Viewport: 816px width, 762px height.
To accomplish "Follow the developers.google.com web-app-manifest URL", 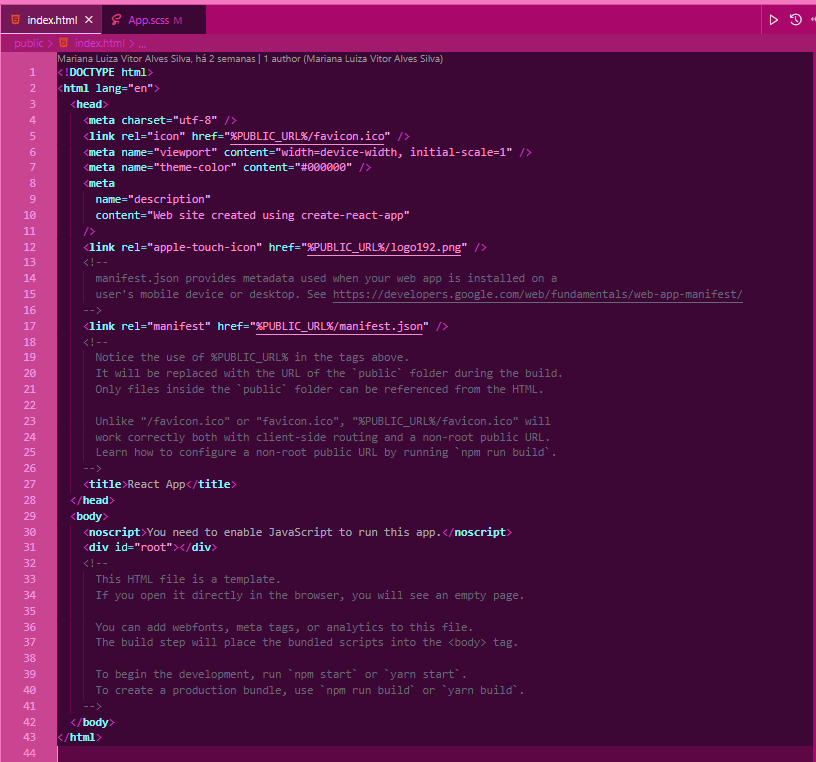I will click(x=538, y=295).
